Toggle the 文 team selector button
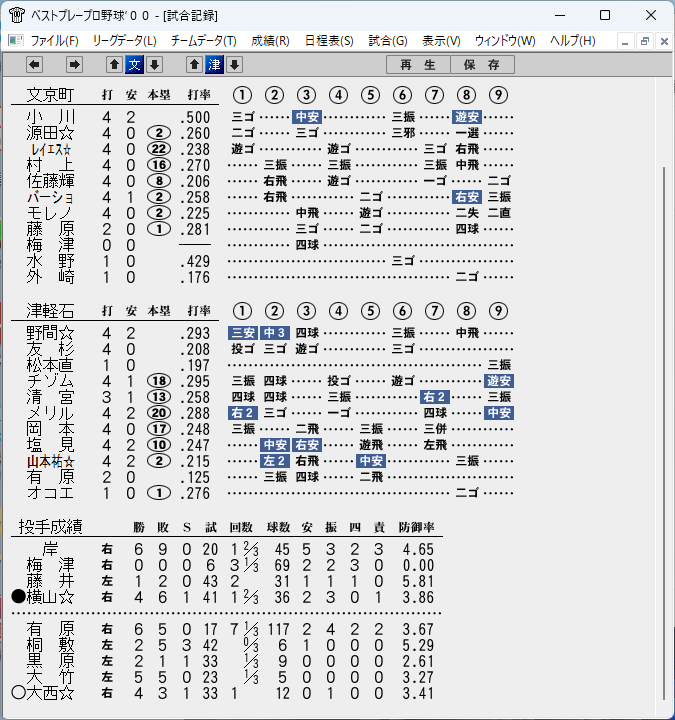The image size is (675, 720). coord(135,65)
